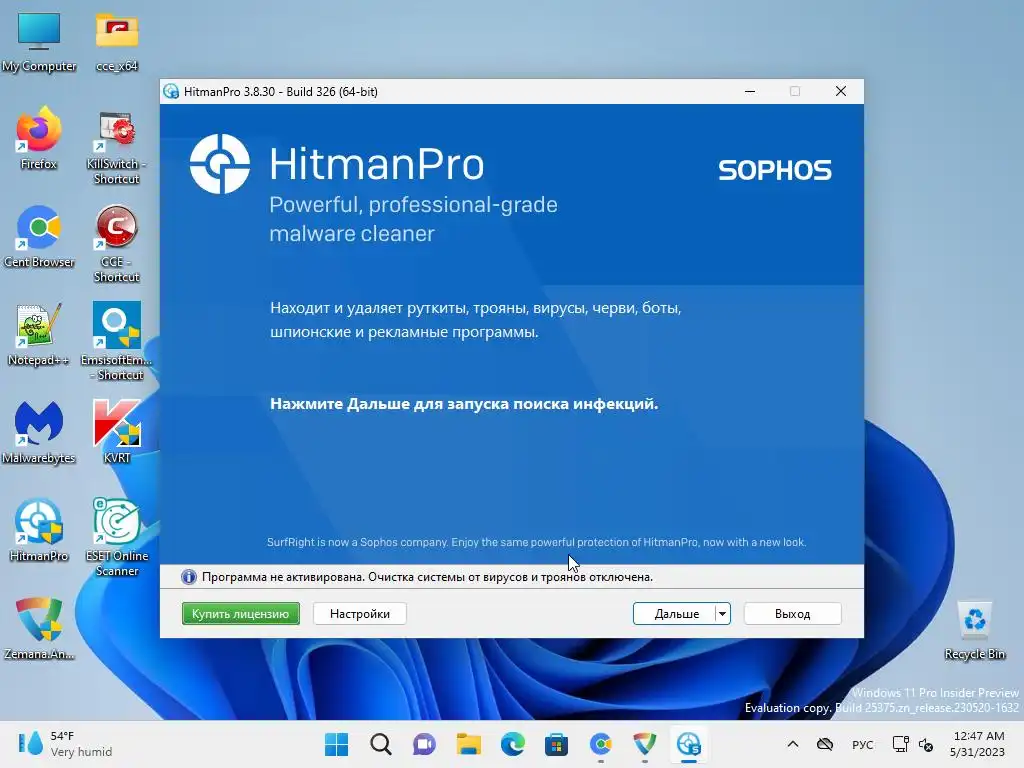This screenshot has height=768, width=1024.
Task: Open the weather widget showing 54°F
Action: tap(64, 744)
